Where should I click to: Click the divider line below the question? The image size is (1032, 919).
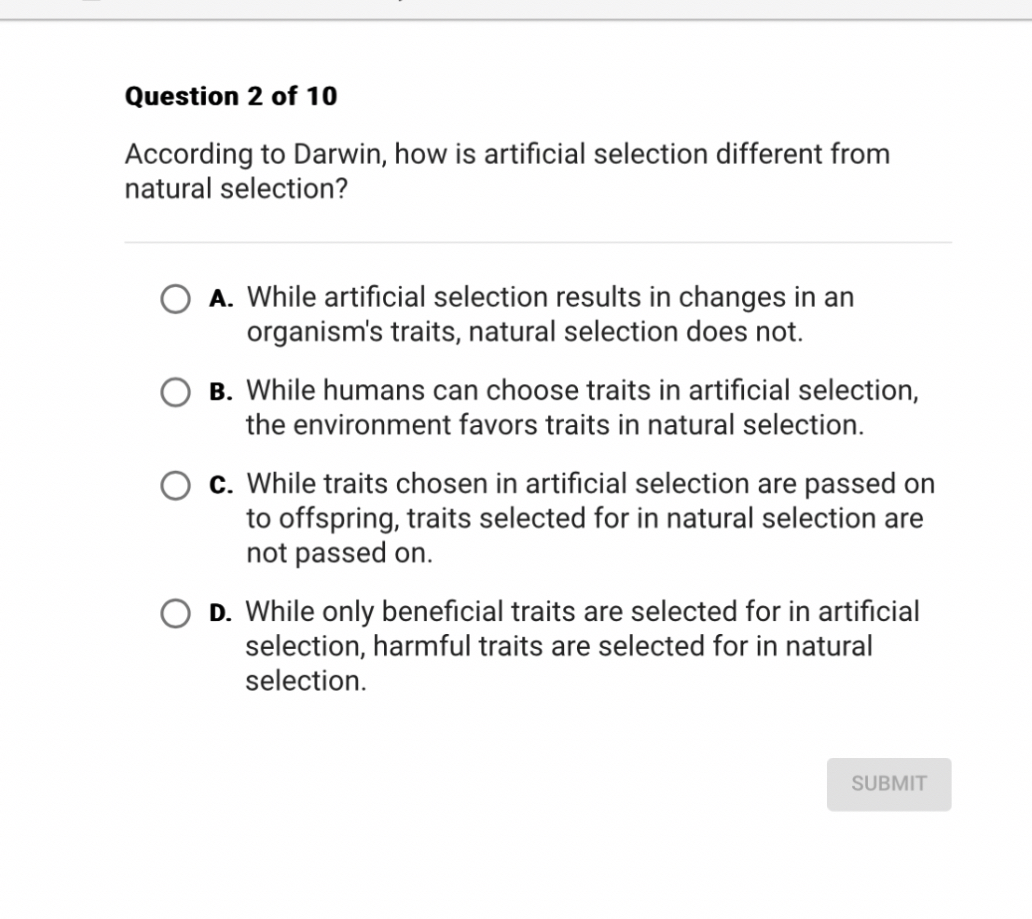tap(538, 240)
